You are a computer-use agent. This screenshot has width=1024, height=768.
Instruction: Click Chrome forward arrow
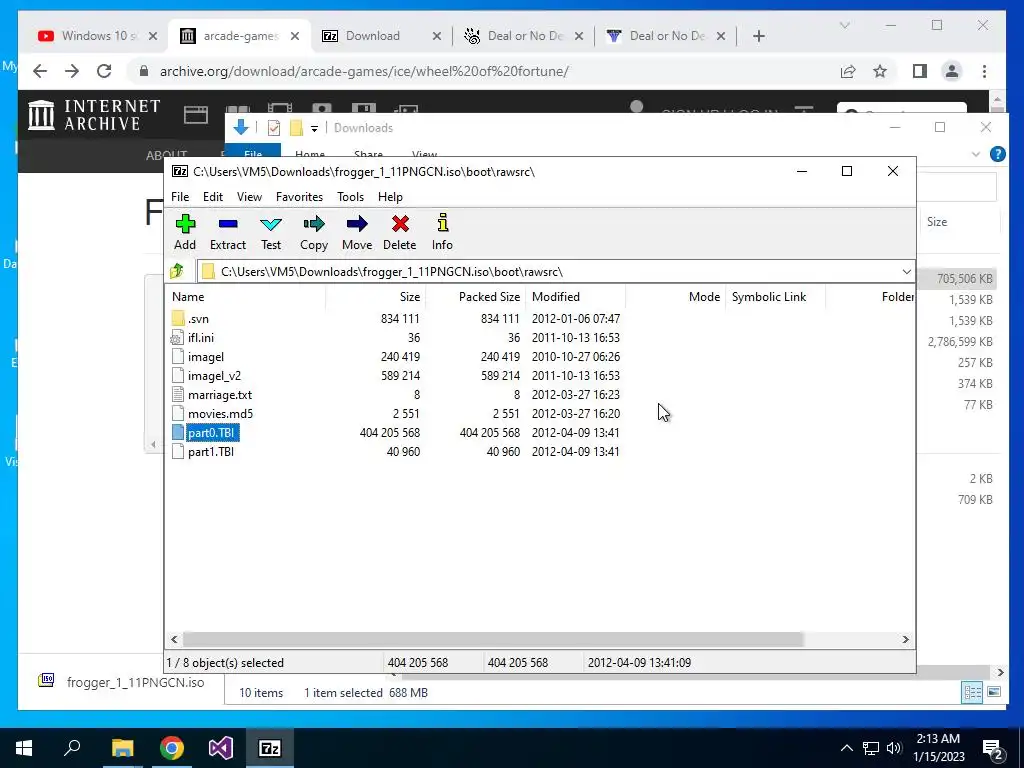(x=72, y=71)
